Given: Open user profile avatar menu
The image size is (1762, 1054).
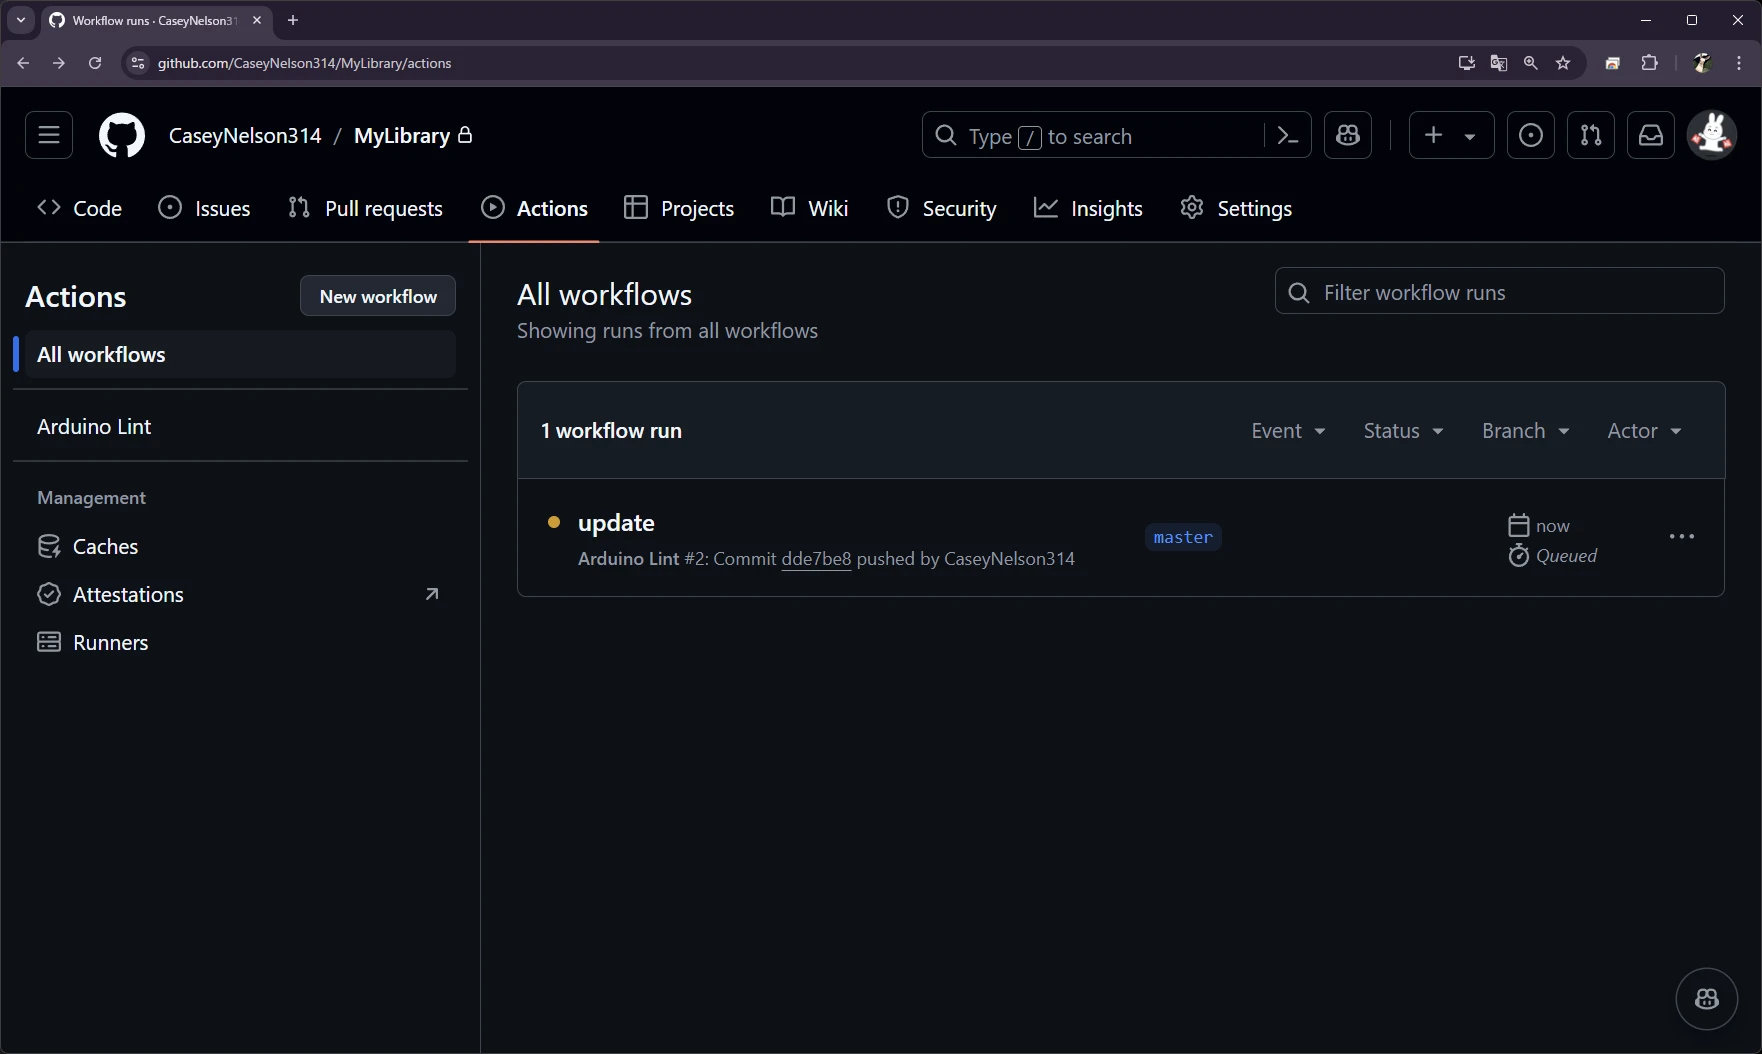Looking at the screenshot, I should pyautogui.click(x=1712, y=135).
